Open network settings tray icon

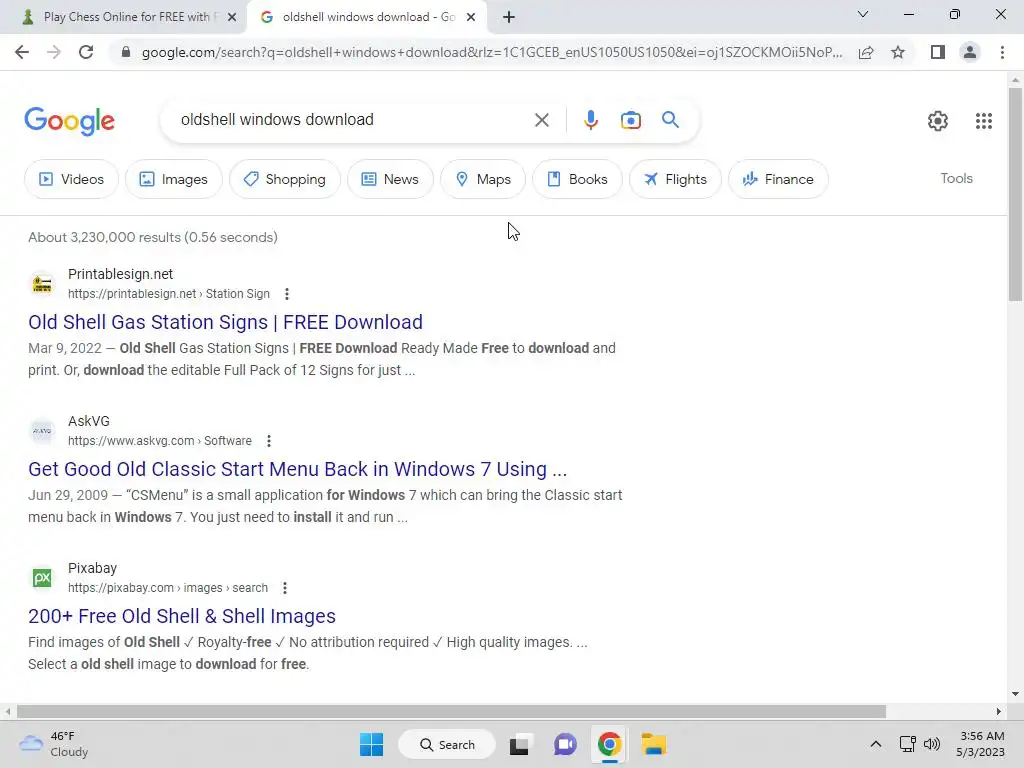coord(907,744)
